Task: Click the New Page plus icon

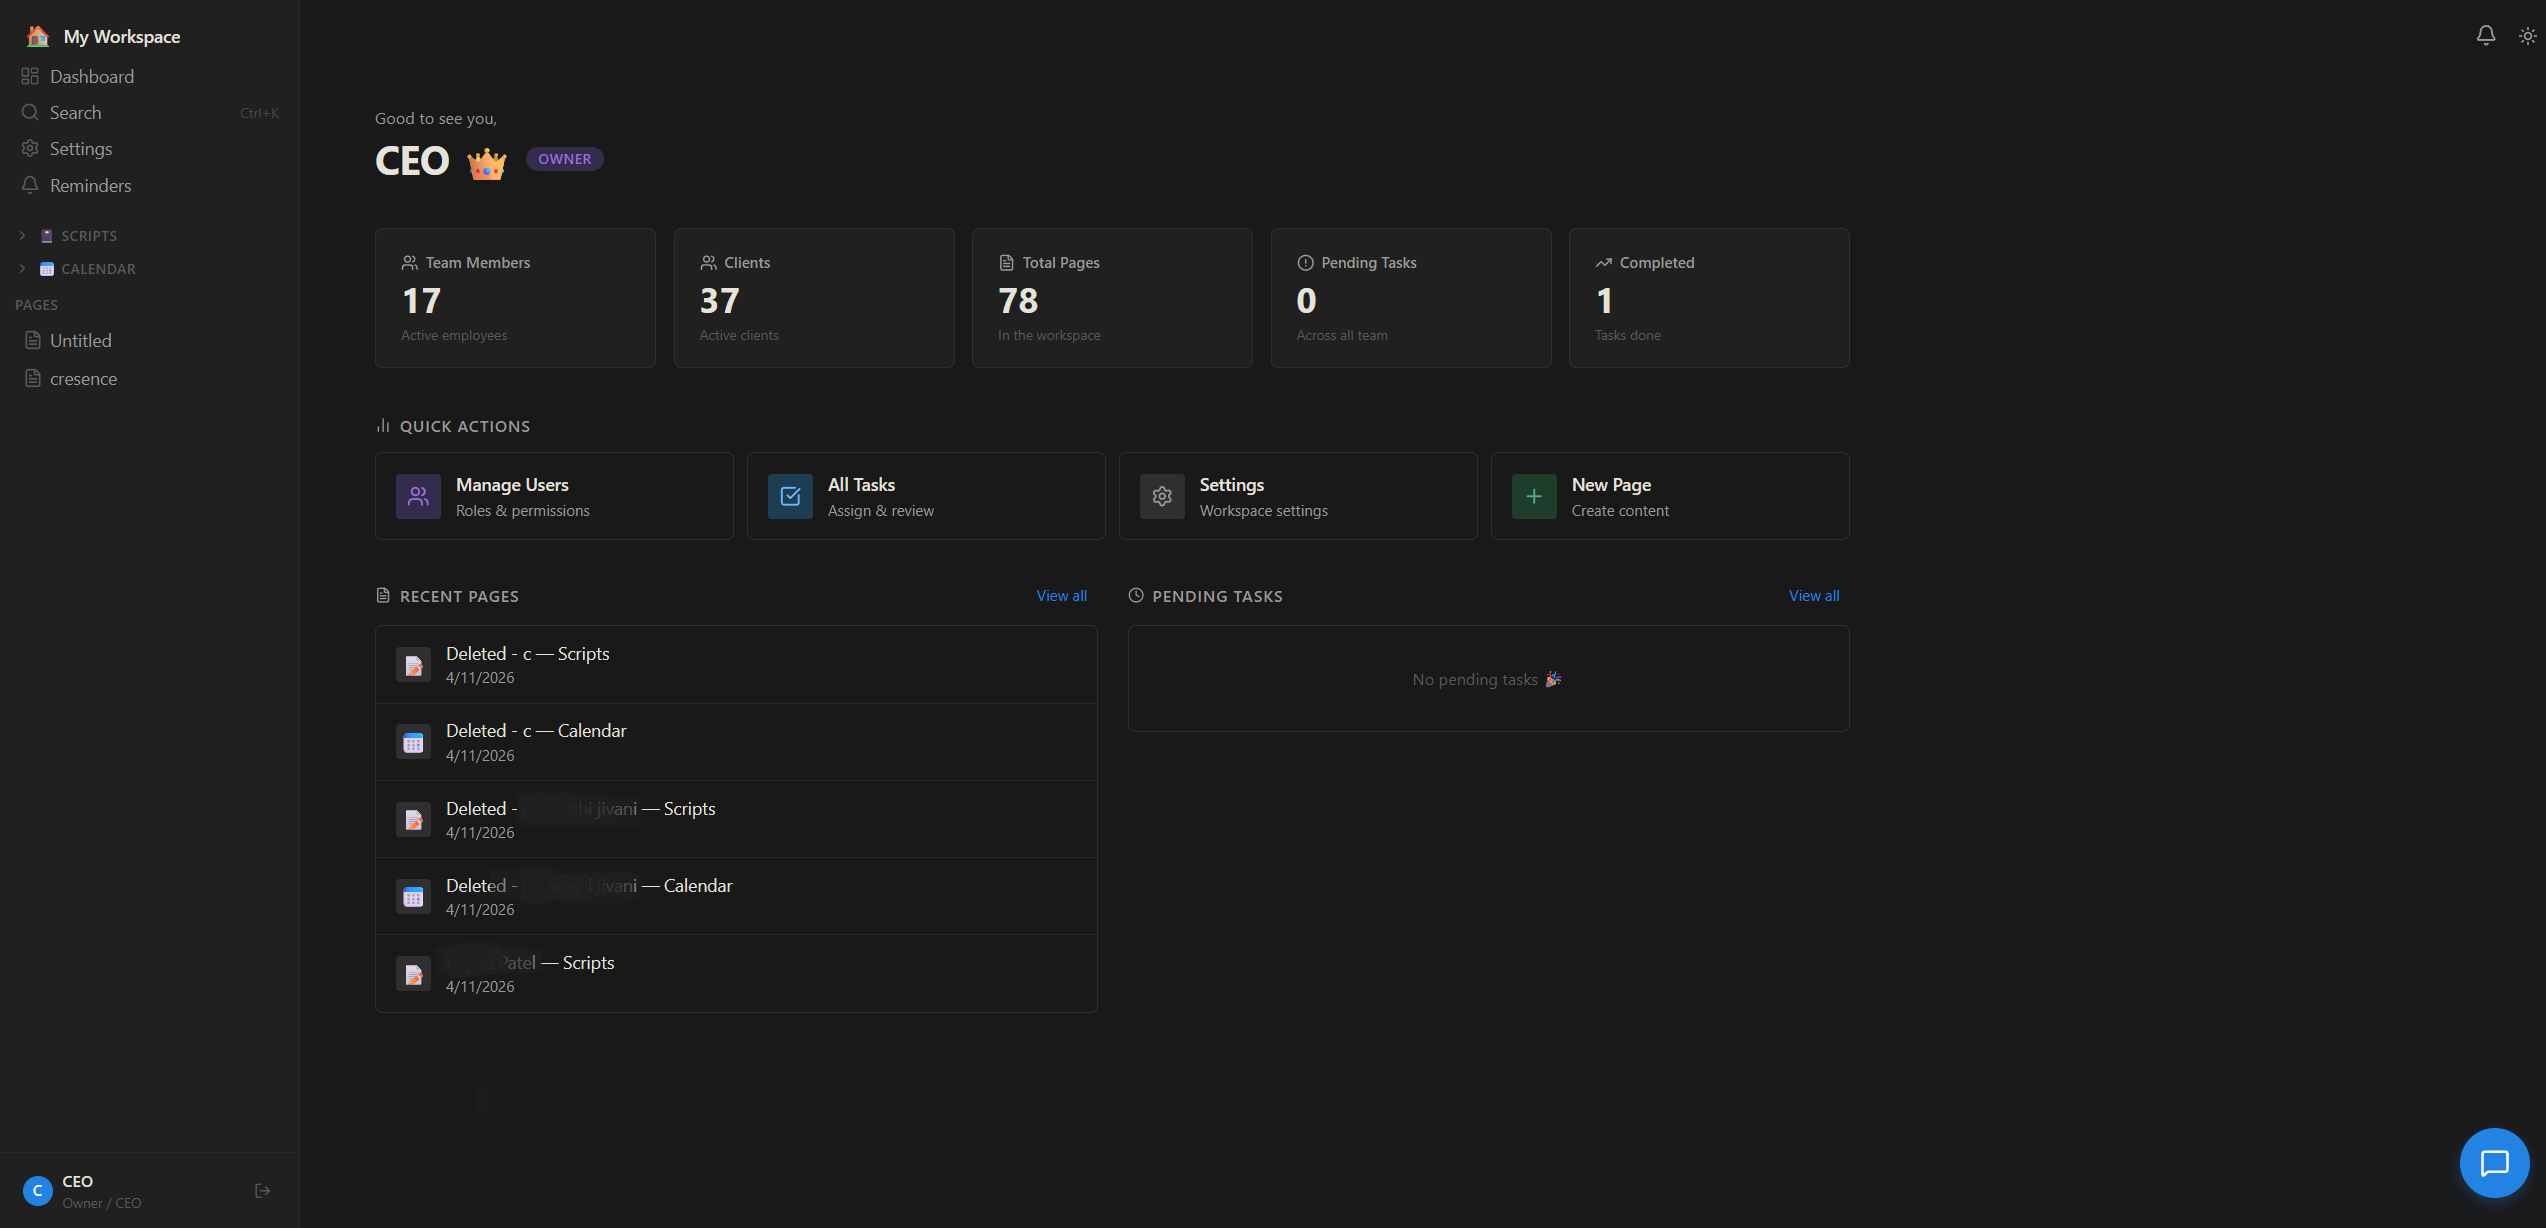Action: pos(1534,496)
